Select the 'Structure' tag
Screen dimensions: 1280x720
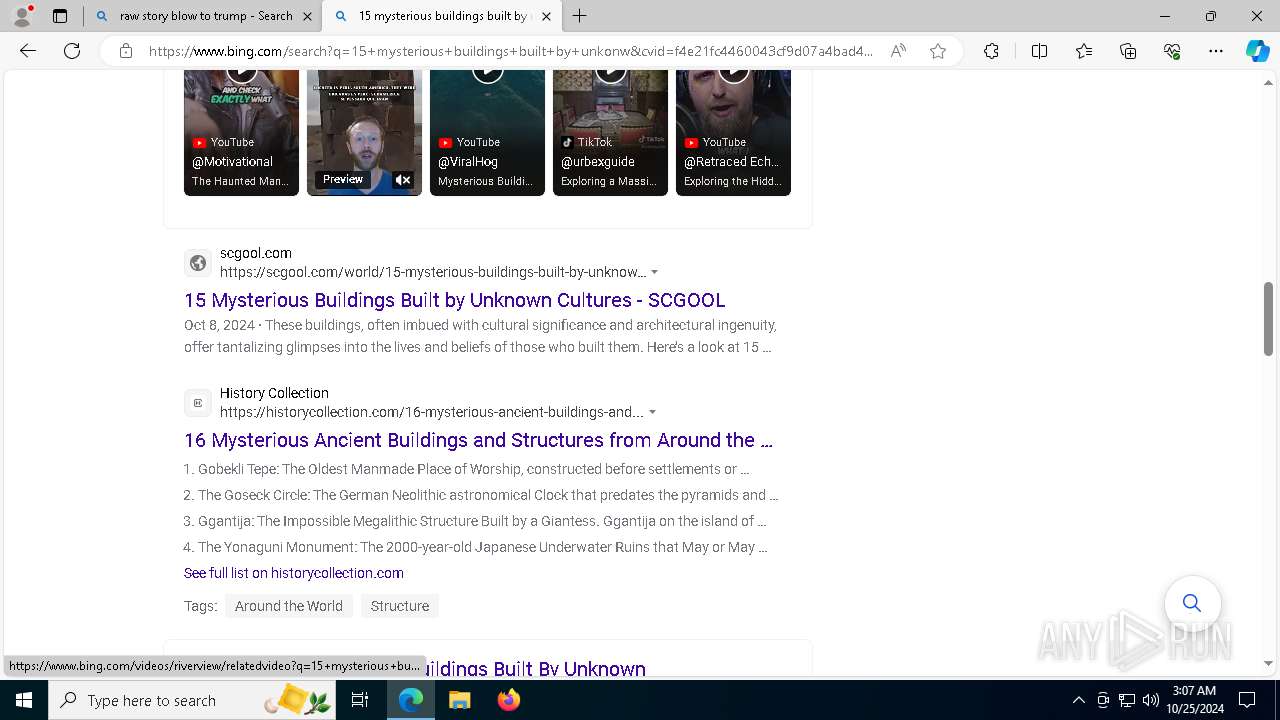click(x=400, y=606)
